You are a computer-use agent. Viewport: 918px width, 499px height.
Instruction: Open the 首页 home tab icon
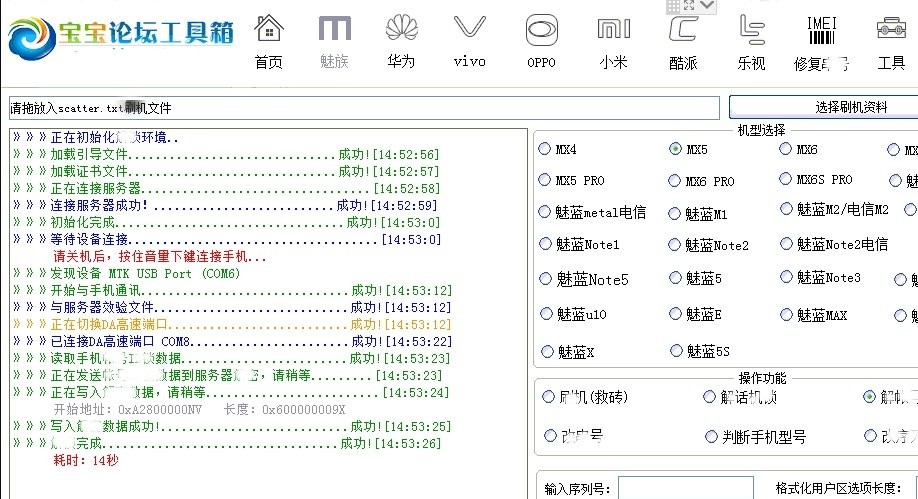point(268,40)
